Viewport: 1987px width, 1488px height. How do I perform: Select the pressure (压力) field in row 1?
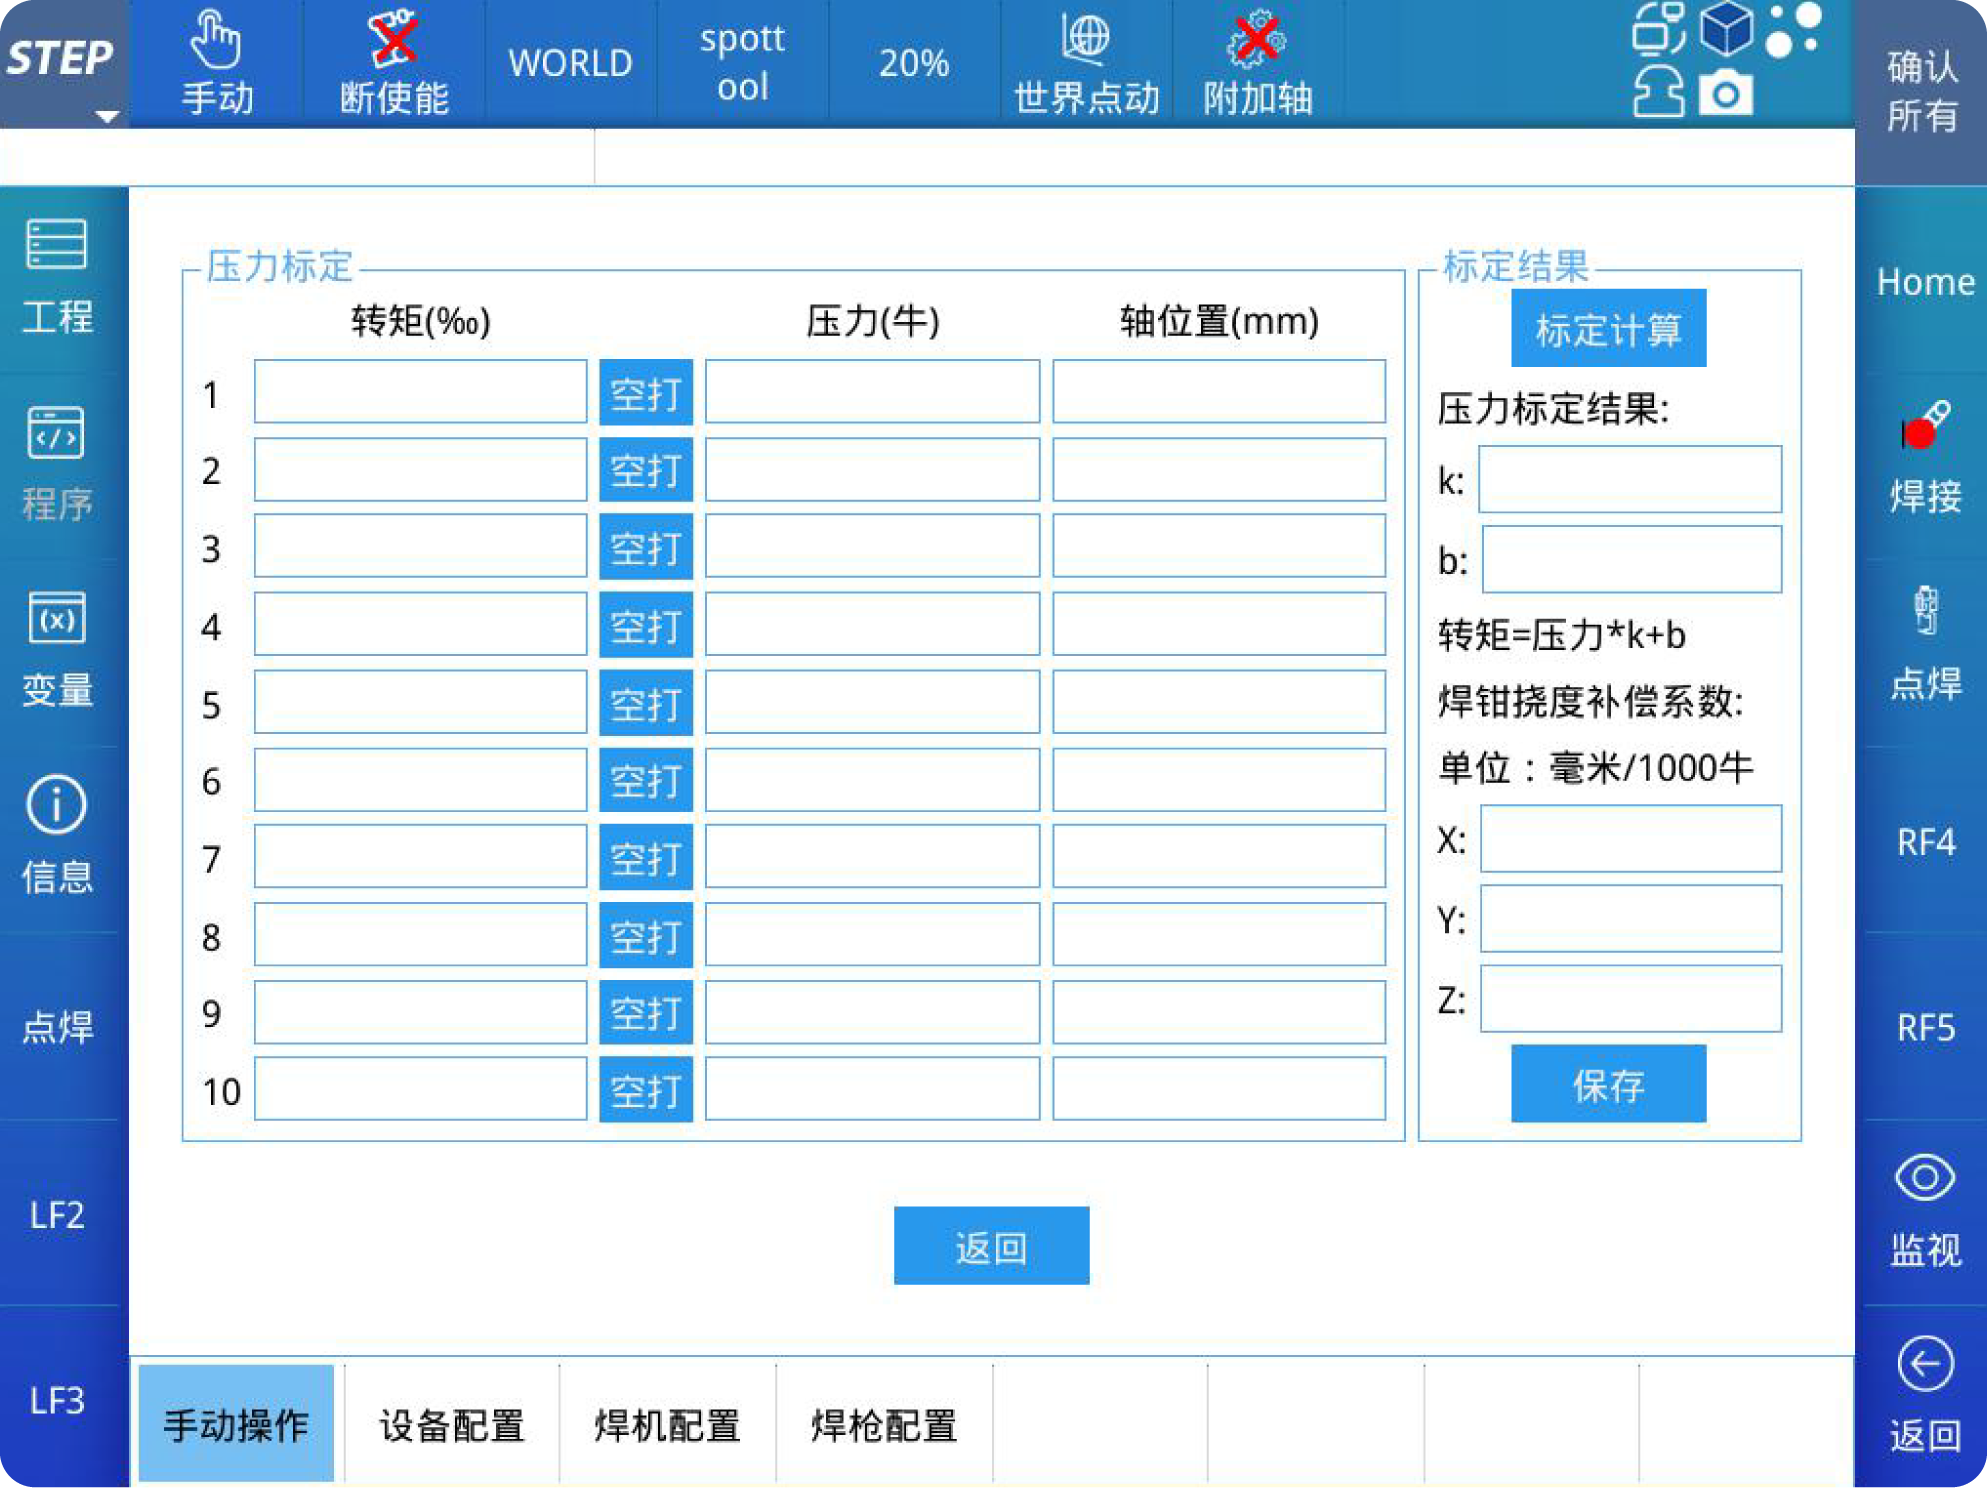[x=873, y=392]
